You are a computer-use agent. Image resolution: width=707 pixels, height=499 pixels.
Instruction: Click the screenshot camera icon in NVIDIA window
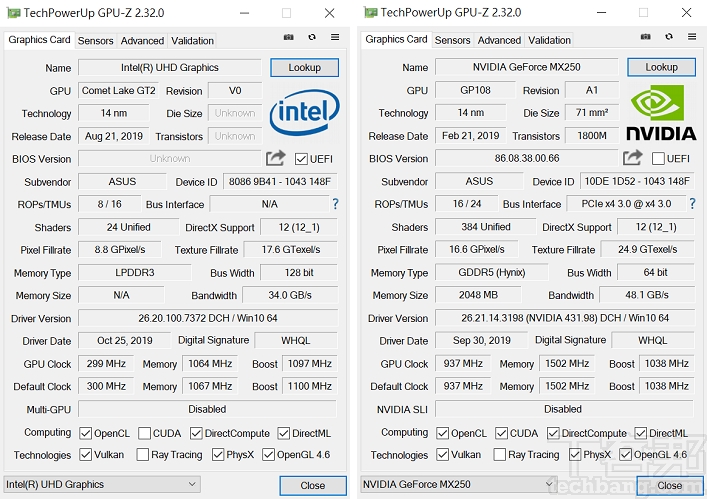pyautogui.click(x=646, y=37)
